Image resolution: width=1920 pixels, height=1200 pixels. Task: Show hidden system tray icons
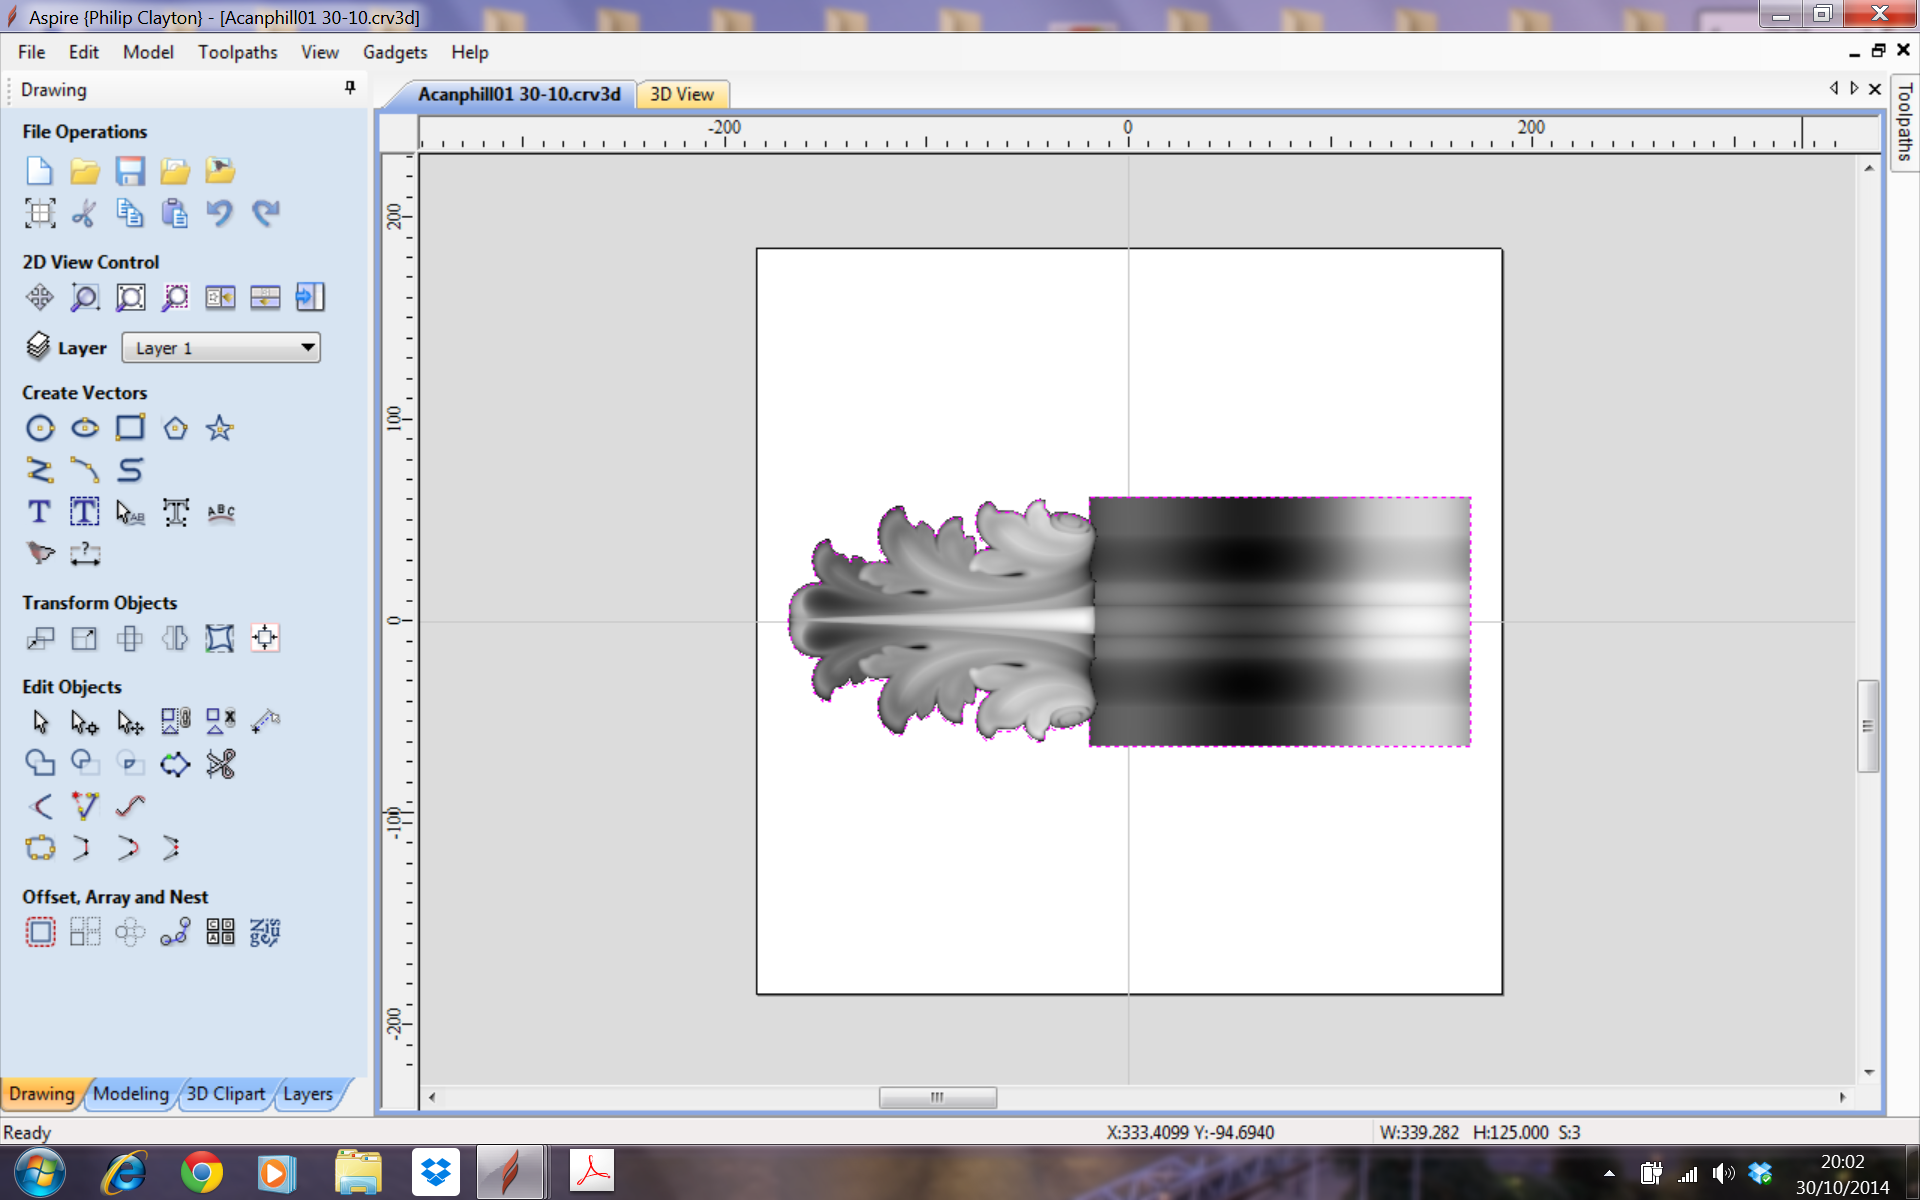[x=1609, y=1174]
